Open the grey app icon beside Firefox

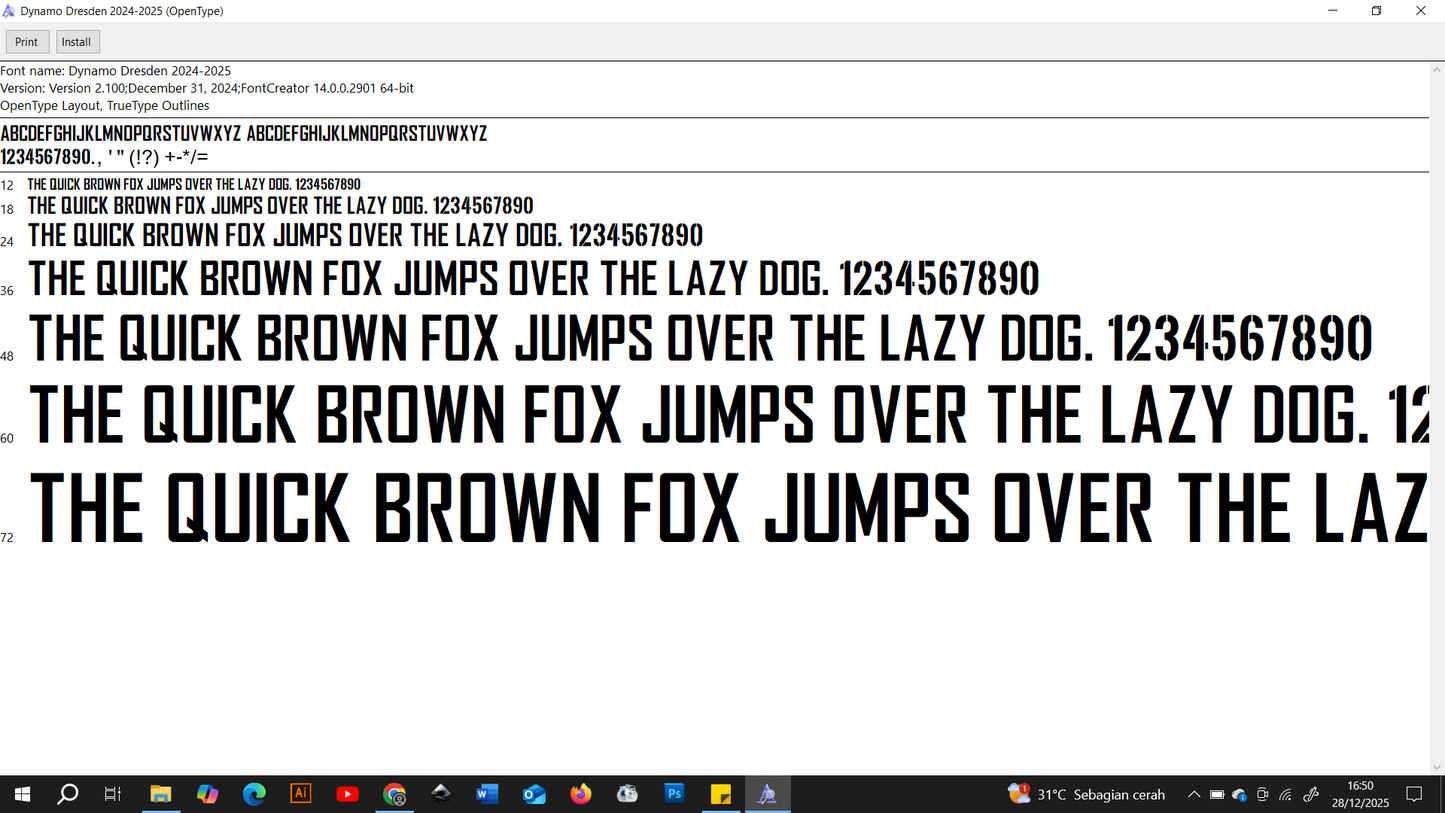[x=627, y=795]
